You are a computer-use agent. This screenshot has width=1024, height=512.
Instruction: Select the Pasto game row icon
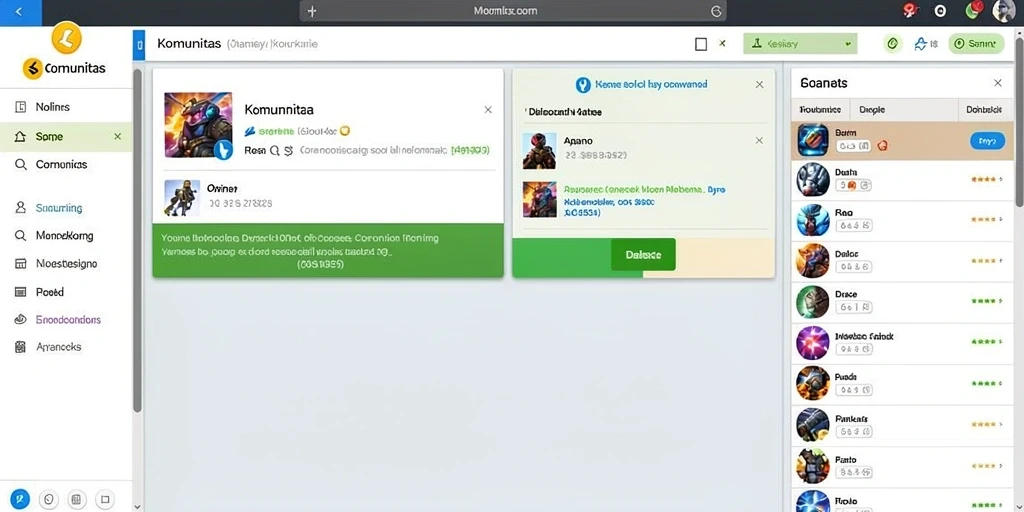coord(813,466)
